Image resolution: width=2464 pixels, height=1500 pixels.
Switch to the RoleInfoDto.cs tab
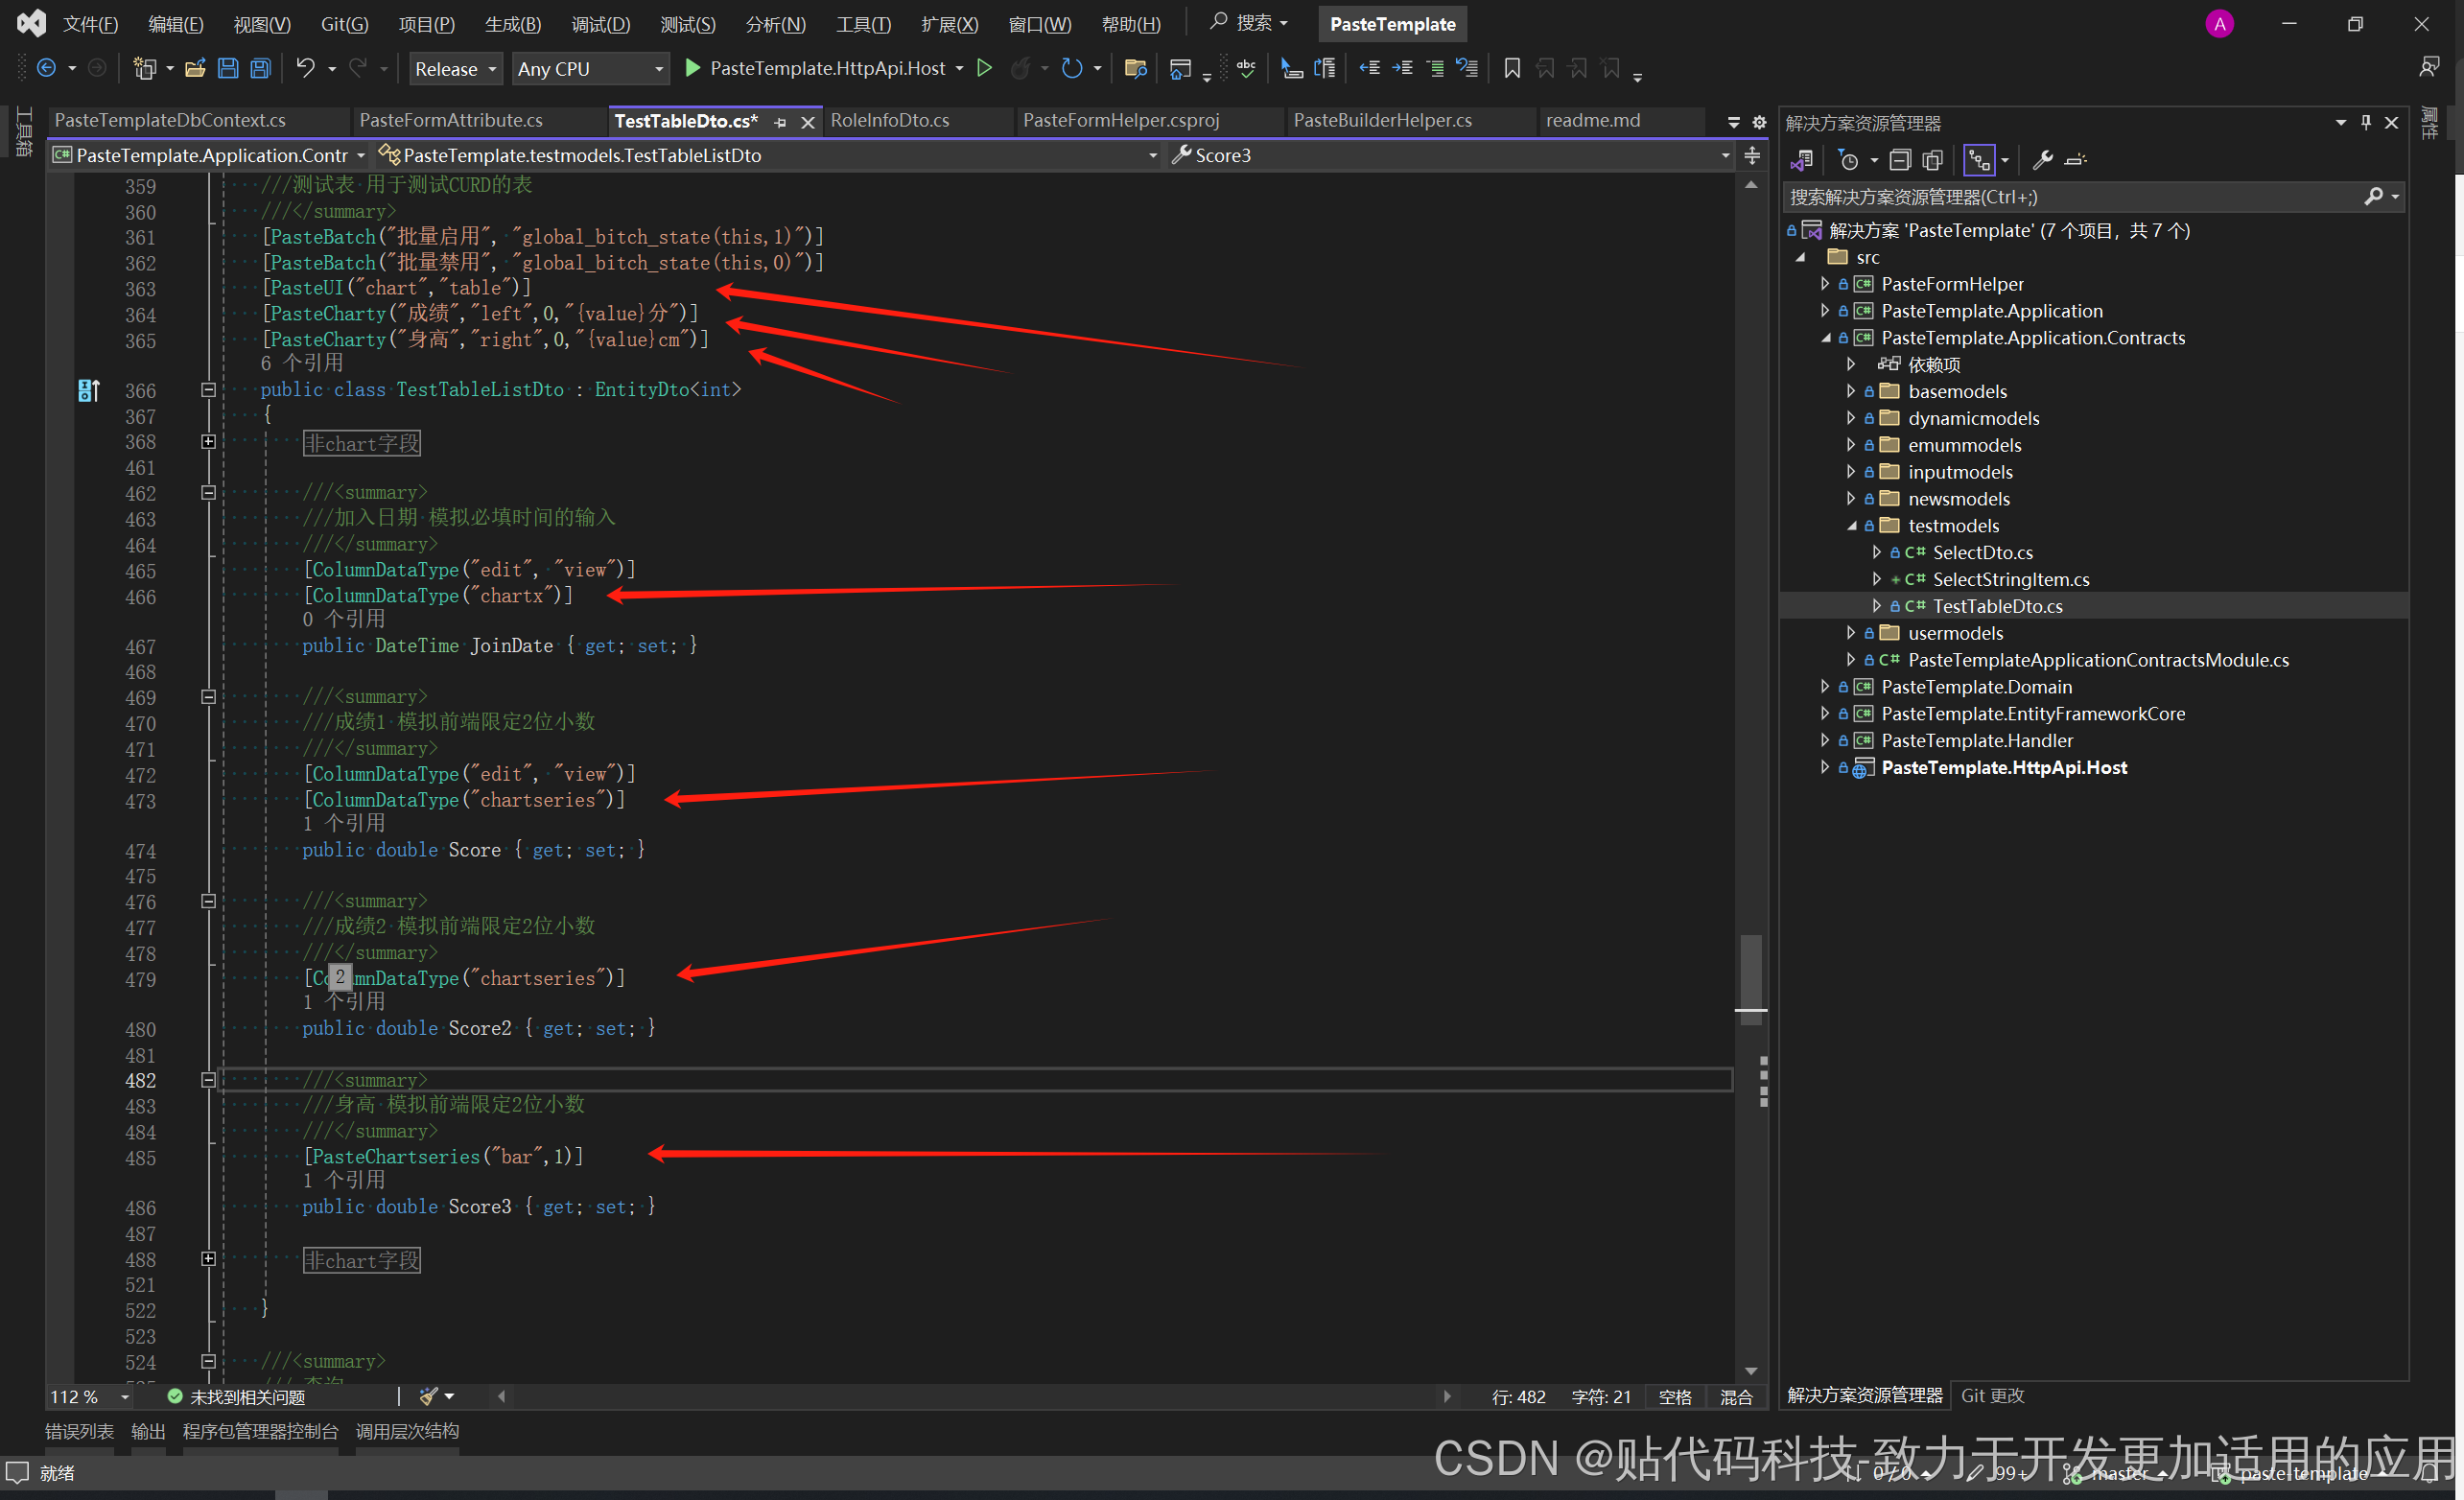(x=889, y=120)
